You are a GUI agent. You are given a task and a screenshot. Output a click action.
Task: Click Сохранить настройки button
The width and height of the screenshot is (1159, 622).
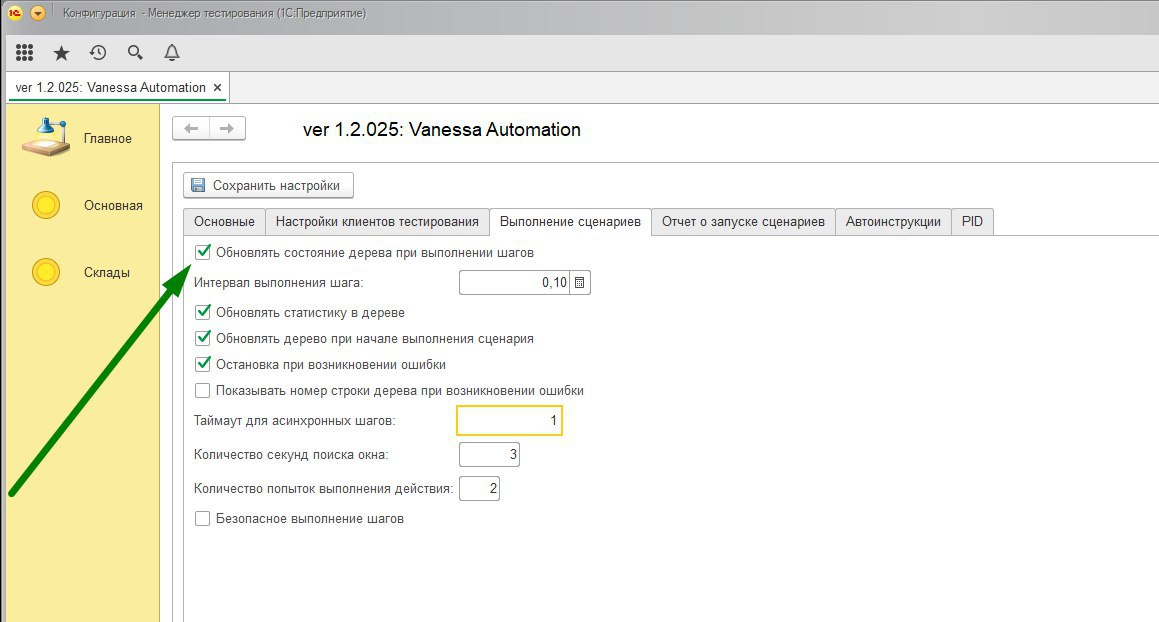pos(268,186)
